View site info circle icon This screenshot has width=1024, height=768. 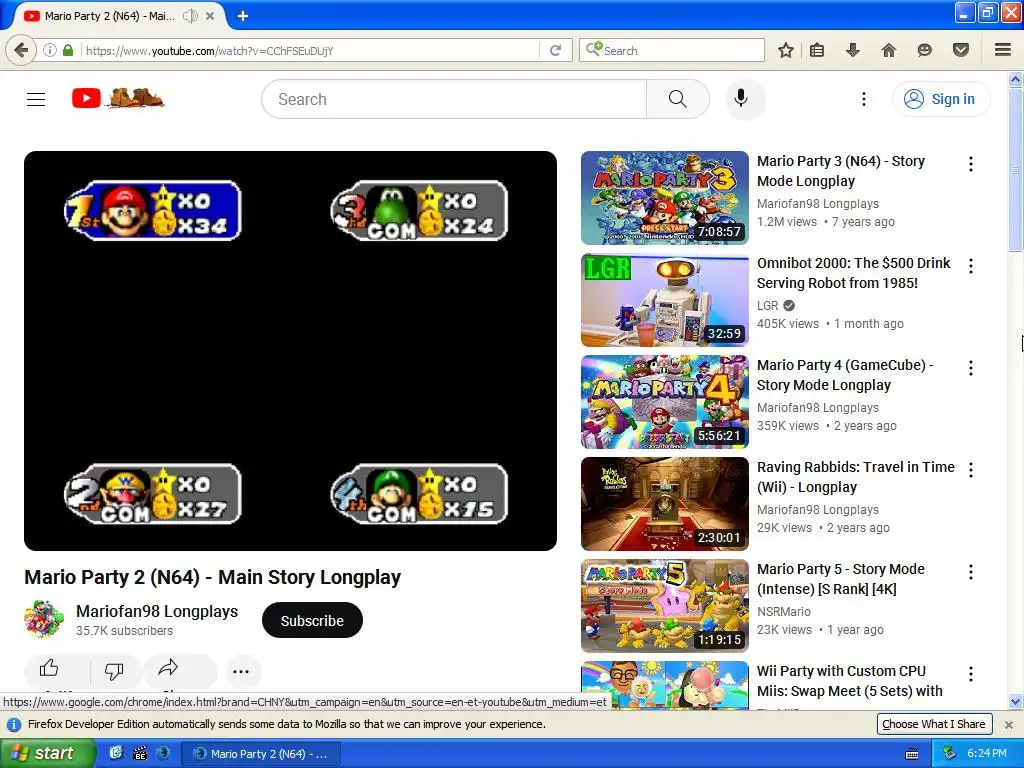coord(50,50)
